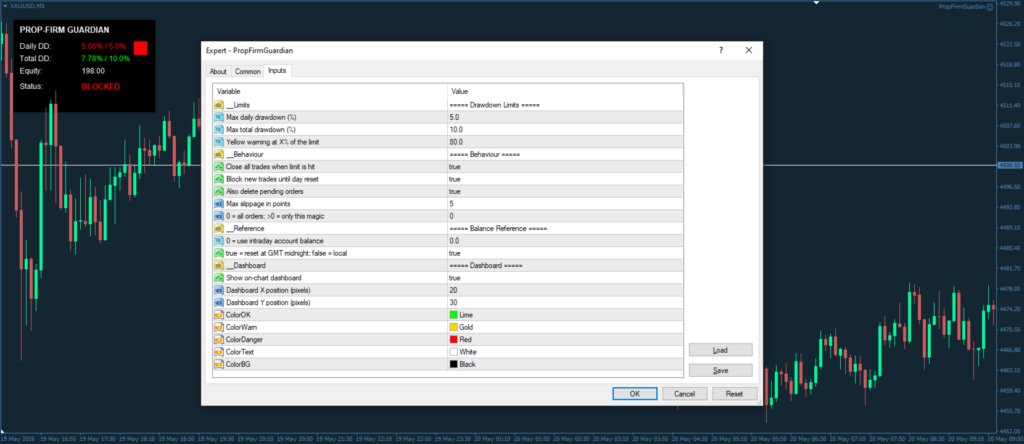Click the color icon beside ColorWarn

pyautogui.click(x=219, y=327)
